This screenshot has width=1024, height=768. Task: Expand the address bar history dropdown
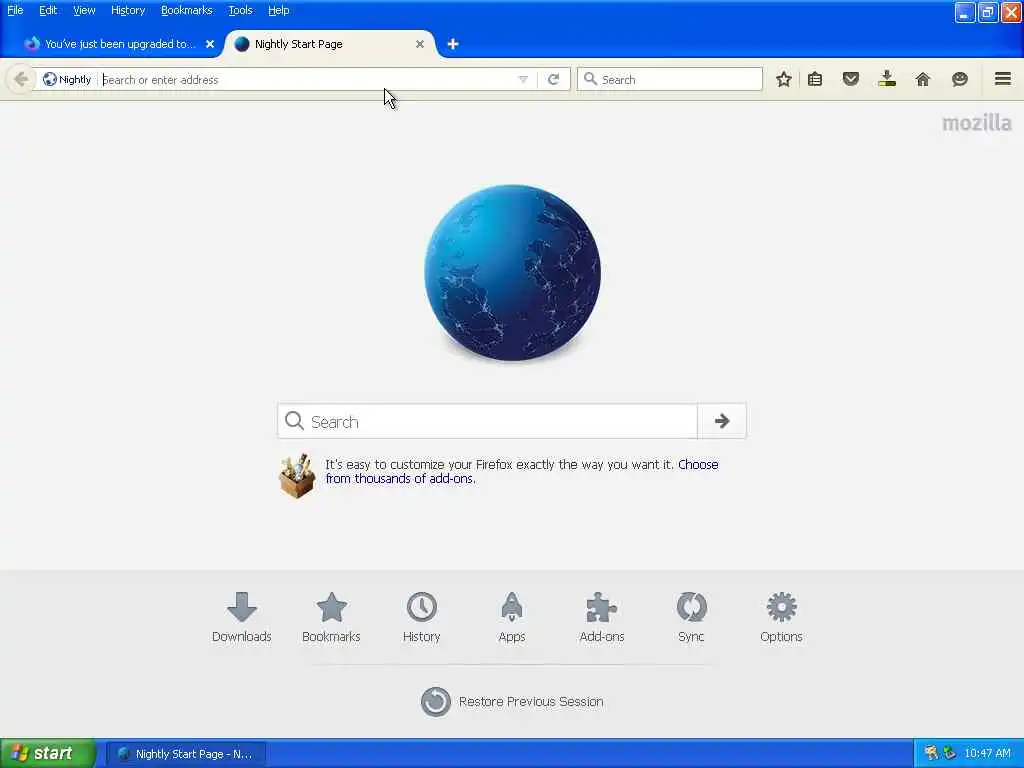tap(523, 80)
